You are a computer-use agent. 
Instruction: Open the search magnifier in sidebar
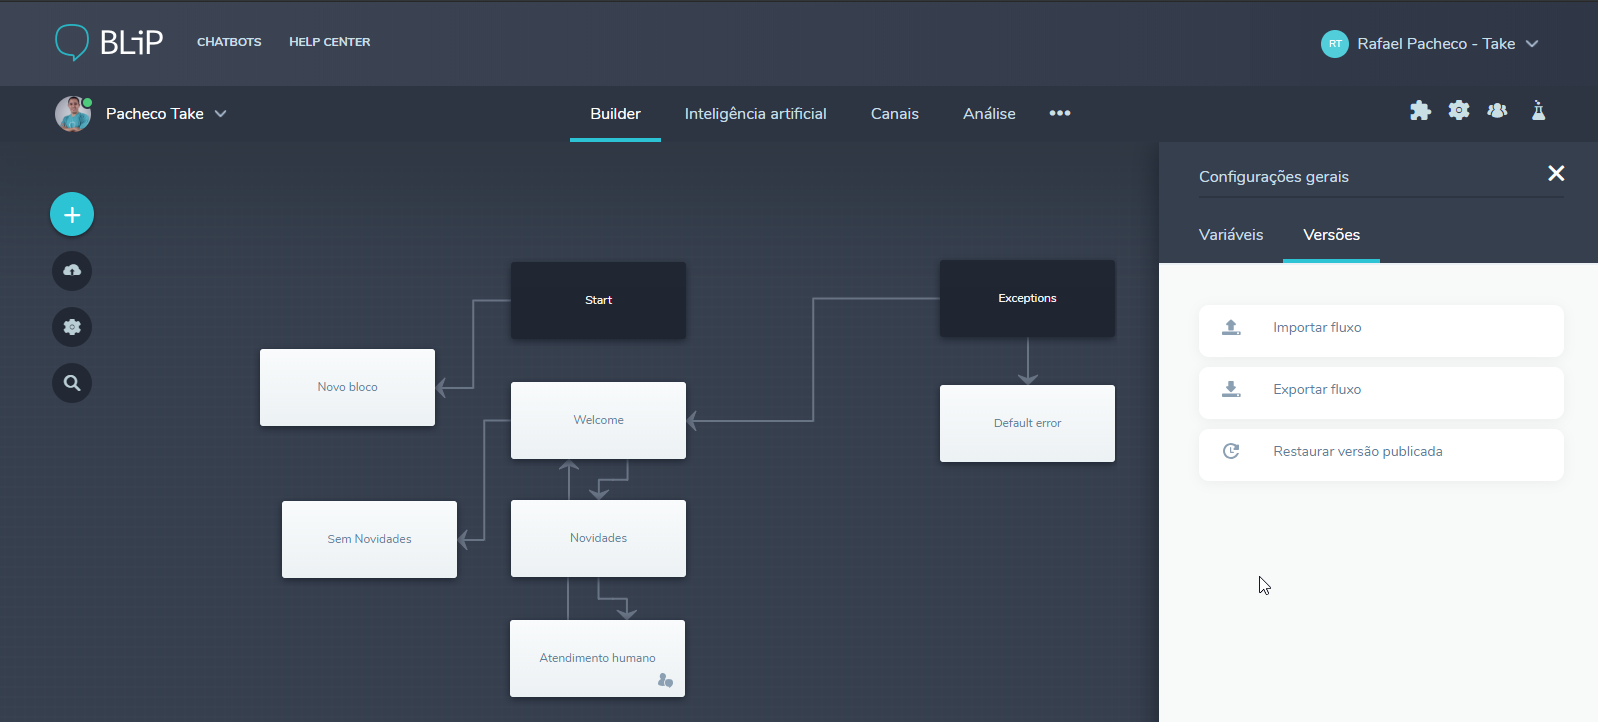(72, 383)
